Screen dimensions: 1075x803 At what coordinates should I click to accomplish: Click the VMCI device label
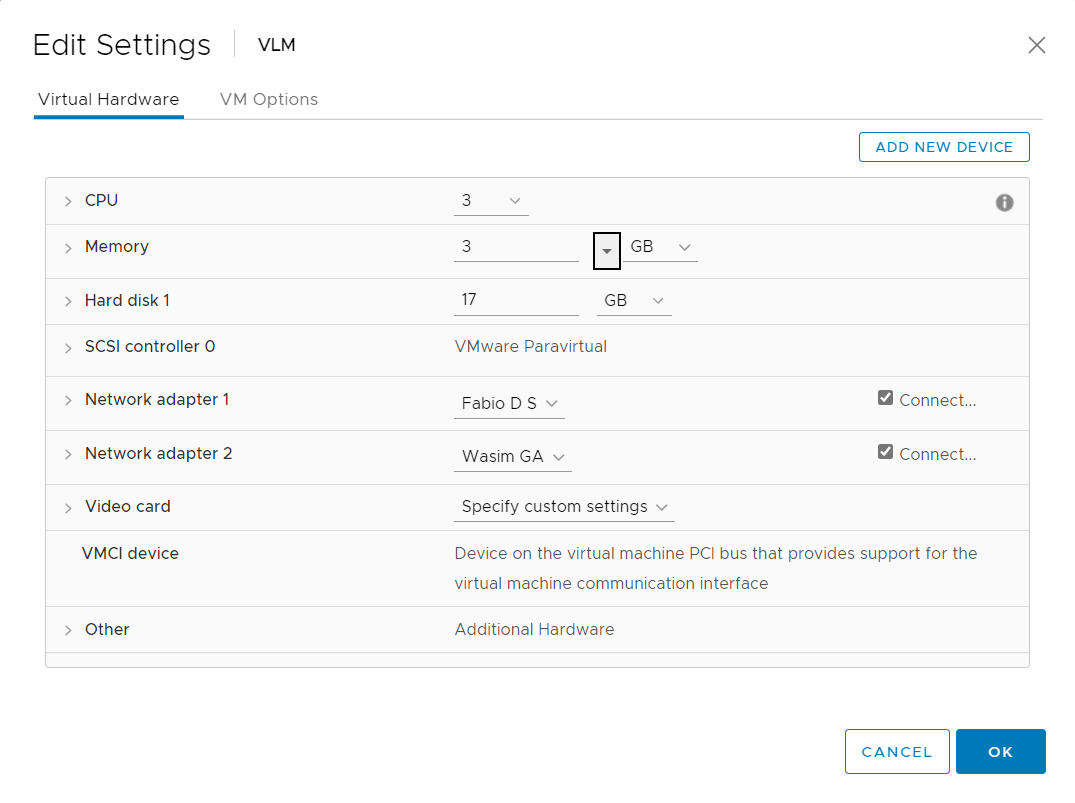coord(130,553)
